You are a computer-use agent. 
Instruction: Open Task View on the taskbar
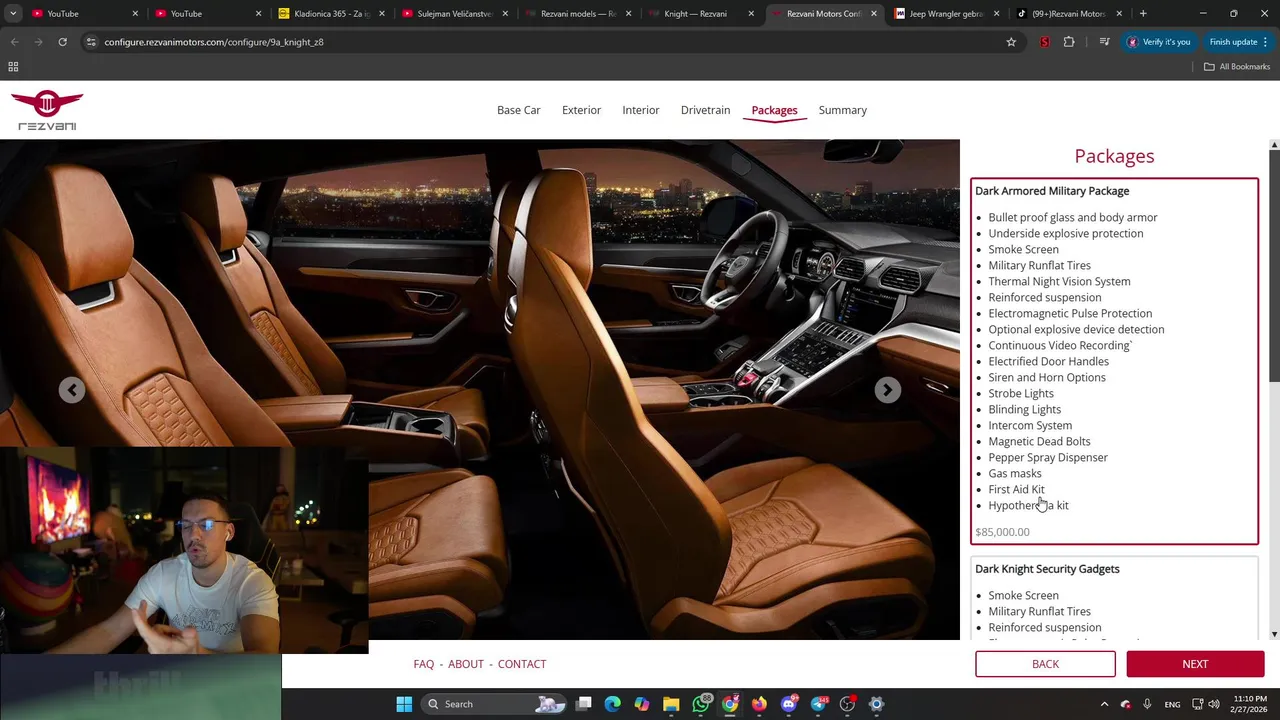pos(584,704)
